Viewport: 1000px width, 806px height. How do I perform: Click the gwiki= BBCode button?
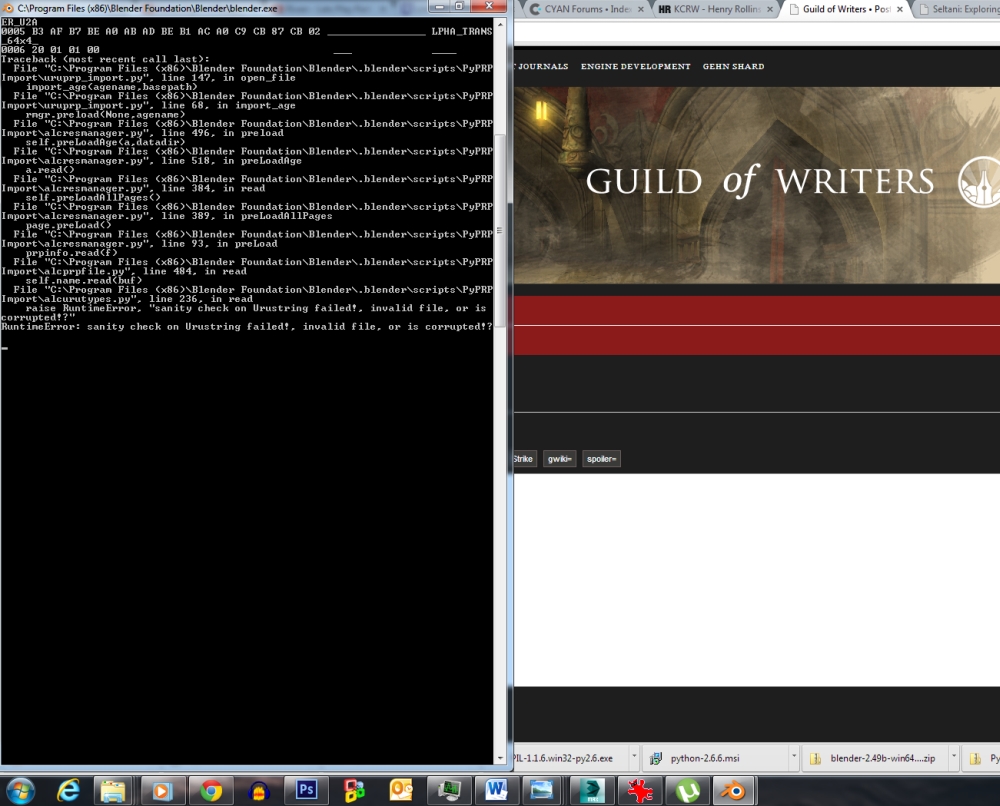coord(559,458)
